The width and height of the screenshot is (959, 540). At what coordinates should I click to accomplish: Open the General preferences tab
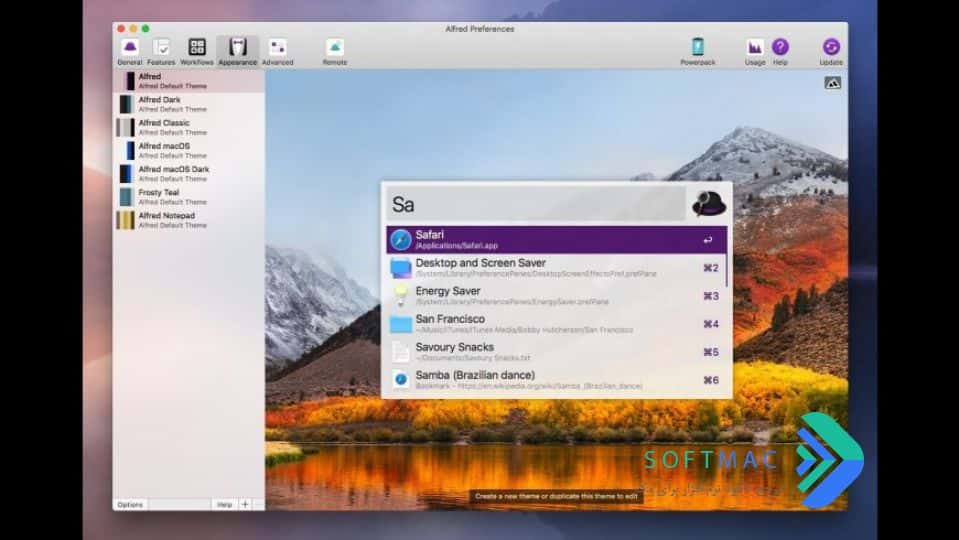[x=130, y=52]
